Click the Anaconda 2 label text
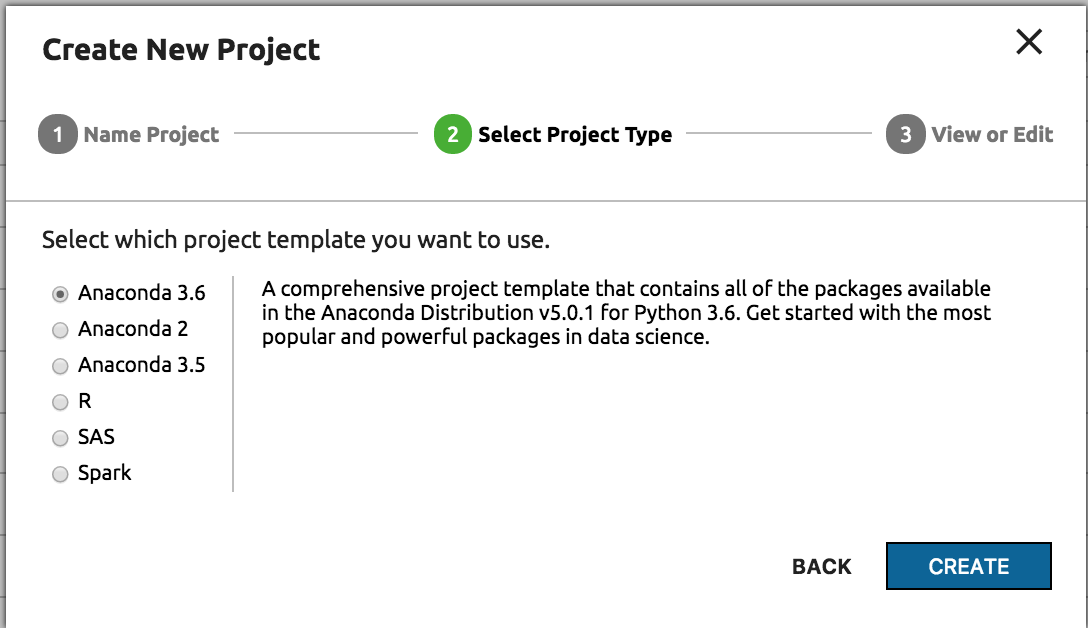This screenshot has width=1088, height=628. [133, 329]
